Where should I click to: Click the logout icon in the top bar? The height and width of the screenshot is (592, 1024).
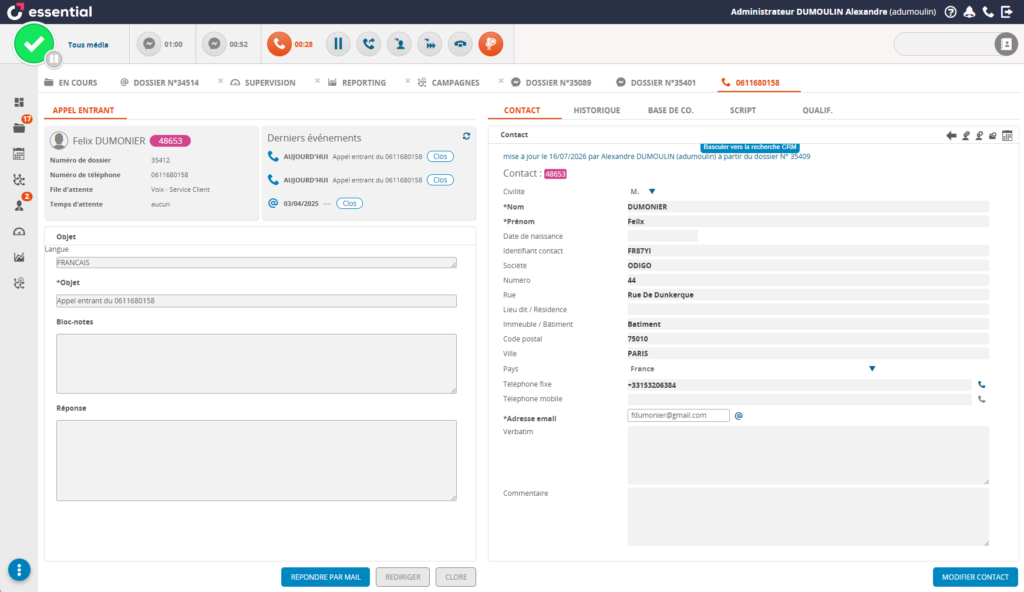click(1006, 12)
